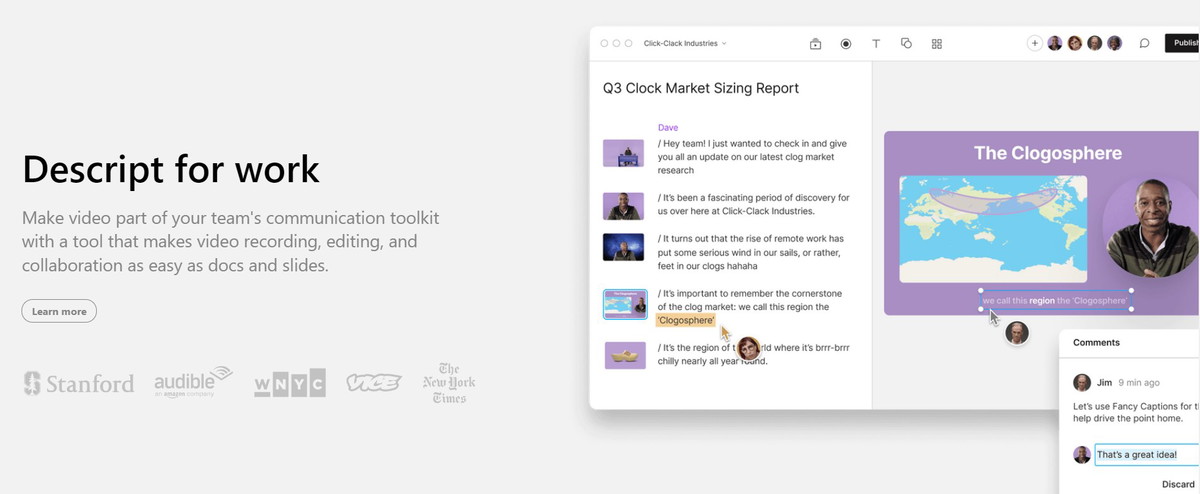This screenshot has height=494, width=1200.
Task: Expand the Click-Clack Industries dropdown
Action: pos(685,44)
